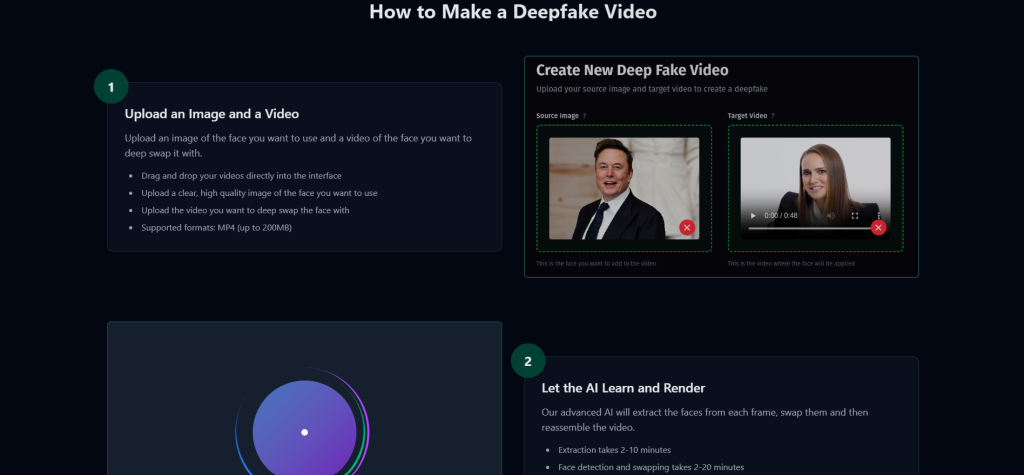Viewport: 1024px width, 475px height.
Task: Click the help question mark beside Target Video
Action: pos(773,116)
